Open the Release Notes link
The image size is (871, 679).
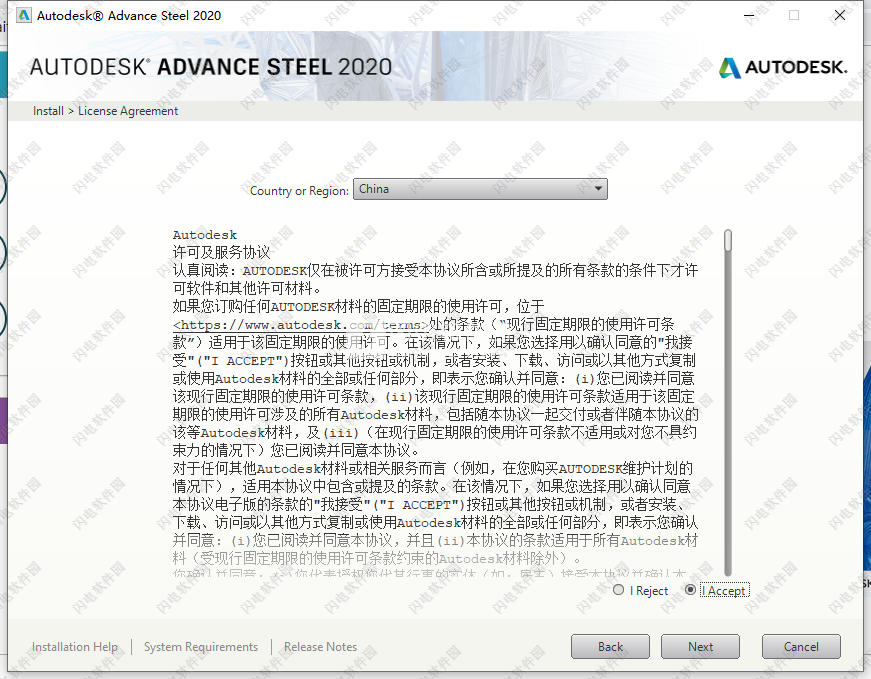click(321, 647)
